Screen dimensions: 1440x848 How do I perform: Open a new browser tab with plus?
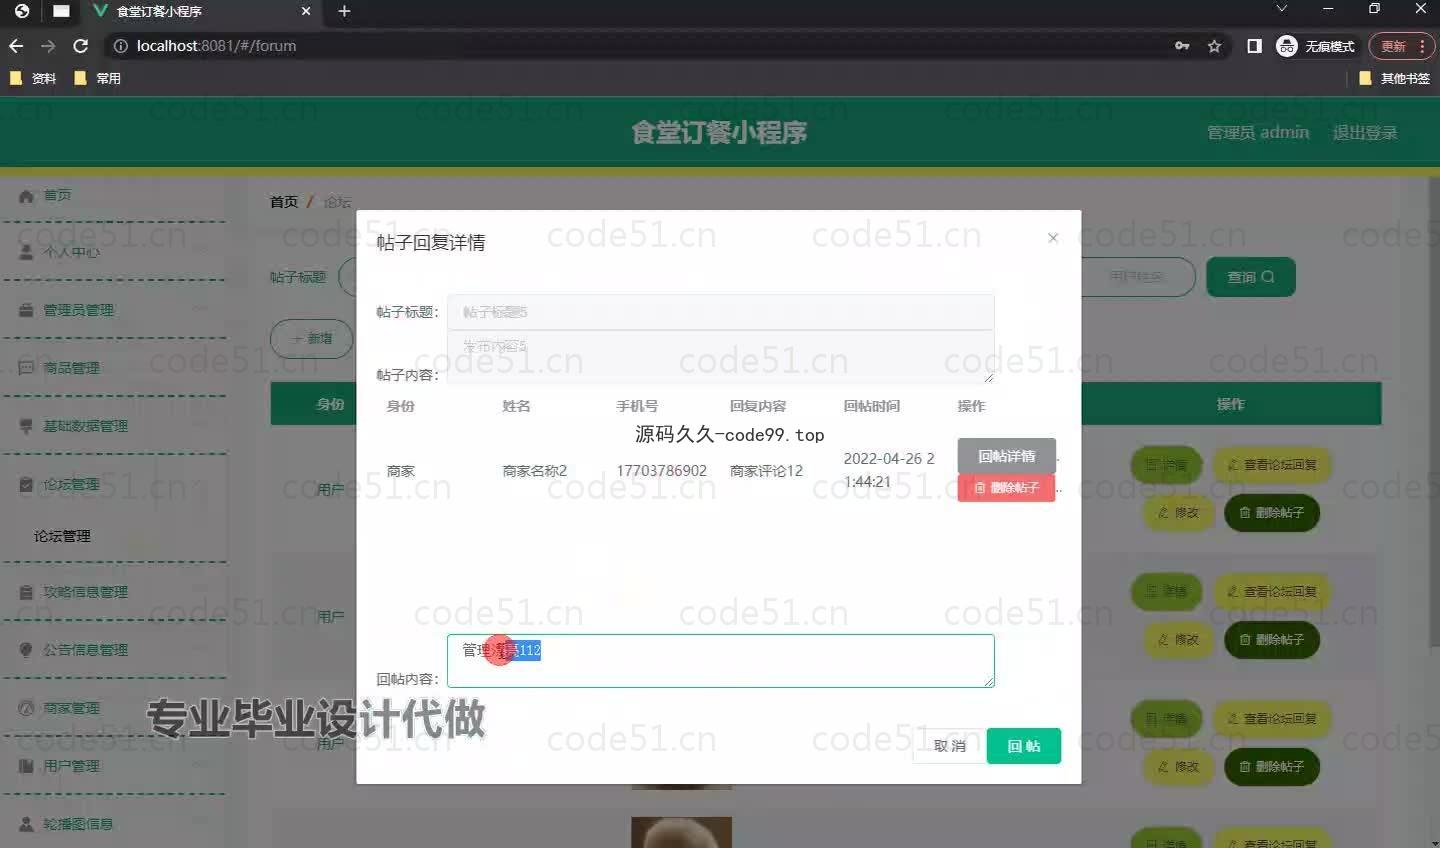344,11
